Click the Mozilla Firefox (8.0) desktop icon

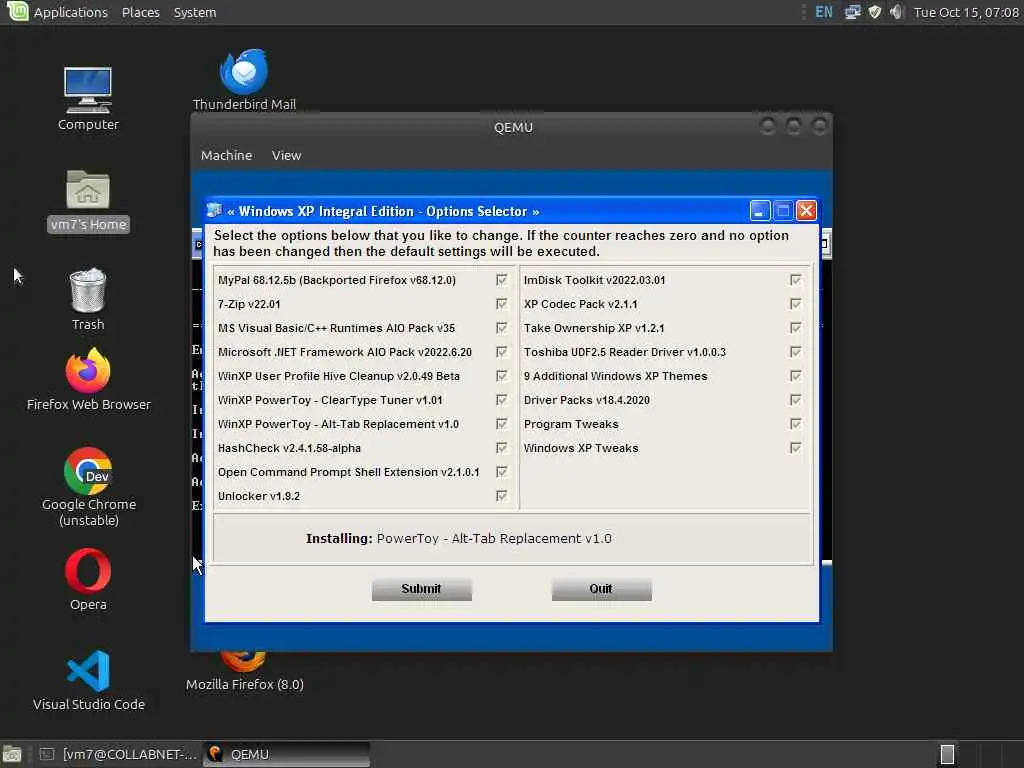tap(244, 672)
